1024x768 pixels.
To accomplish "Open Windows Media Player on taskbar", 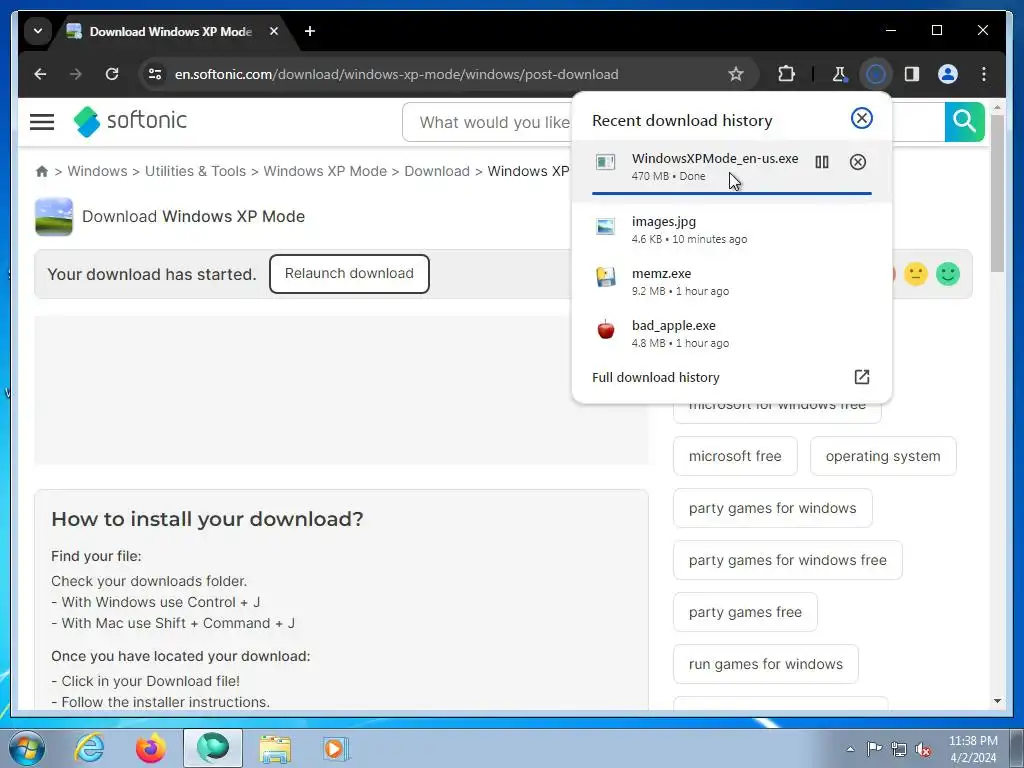I will coord(336,748).
